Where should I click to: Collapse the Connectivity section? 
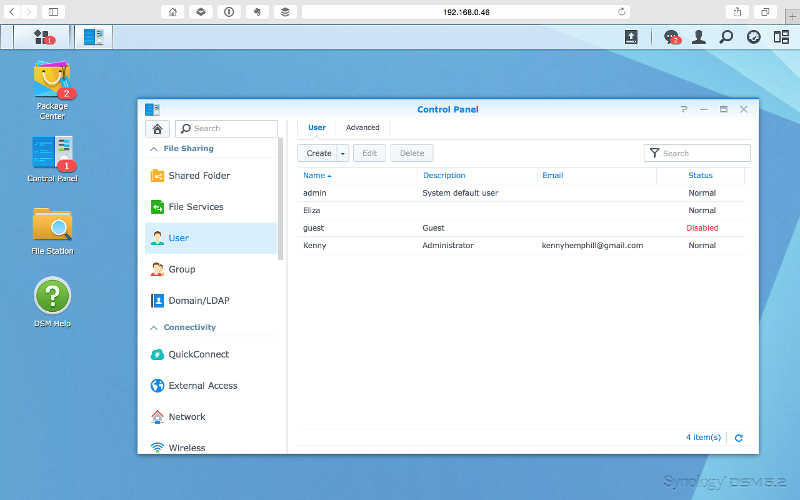point(154,328)
